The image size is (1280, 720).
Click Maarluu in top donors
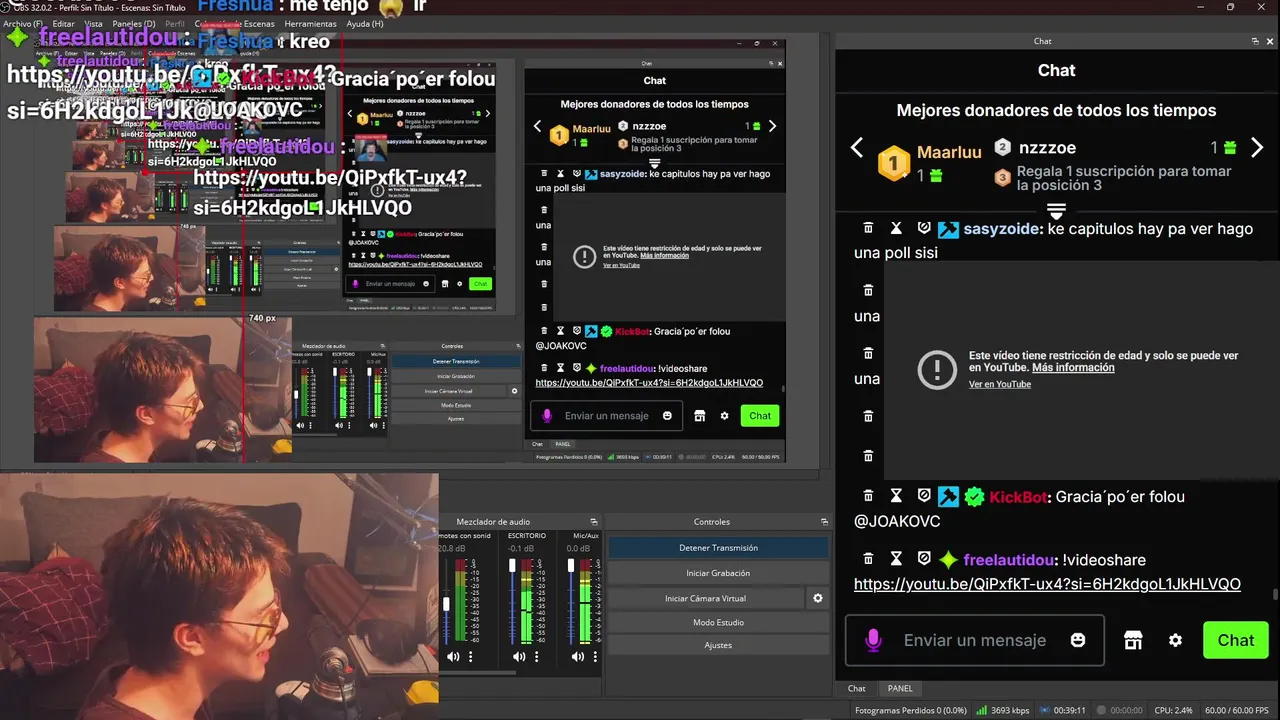pos(949,155)
